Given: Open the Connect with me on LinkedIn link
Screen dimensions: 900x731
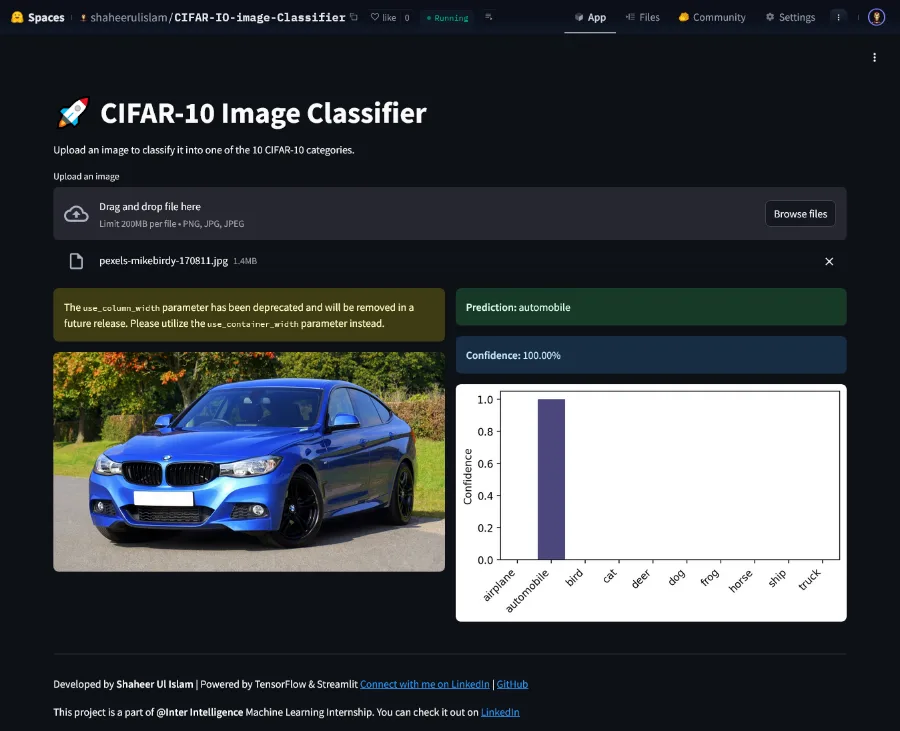Looking at the screenshot, I should pos(425,684).
